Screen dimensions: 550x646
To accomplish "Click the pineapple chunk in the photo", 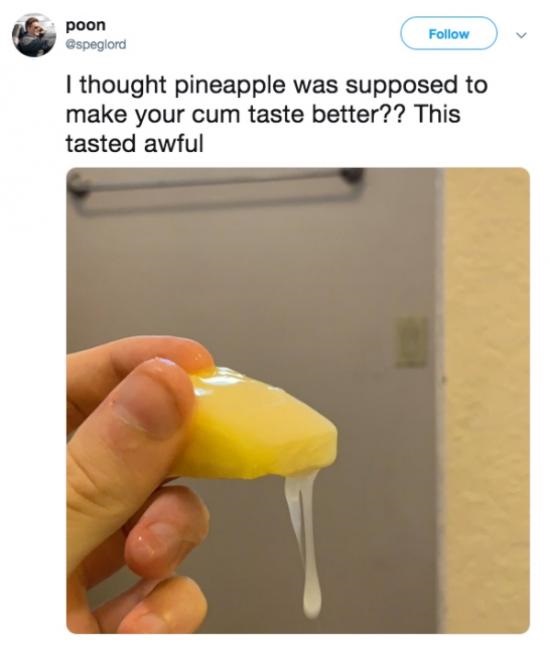I will click(x=257, y=424).
